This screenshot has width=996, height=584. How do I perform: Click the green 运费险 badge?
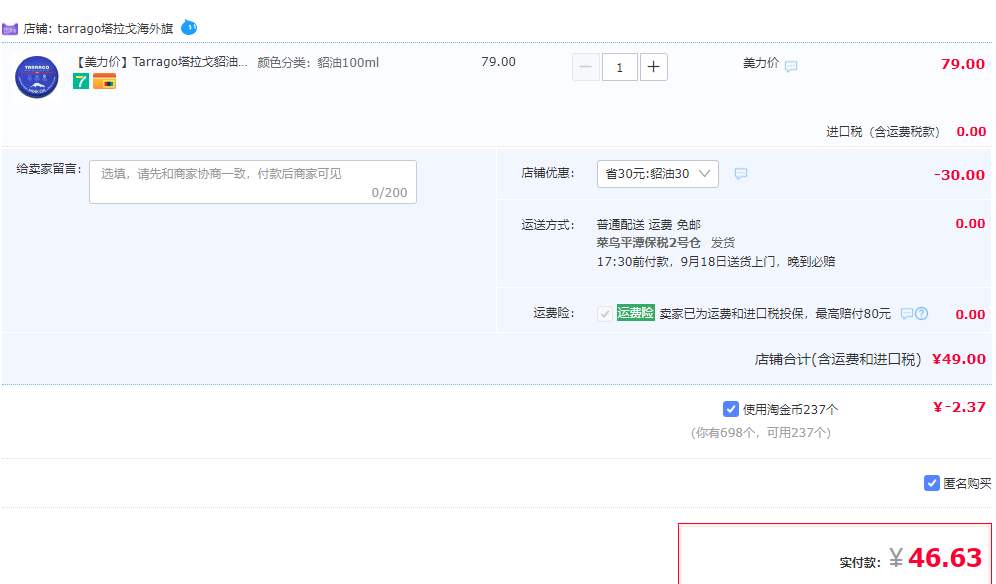point(635,313)
